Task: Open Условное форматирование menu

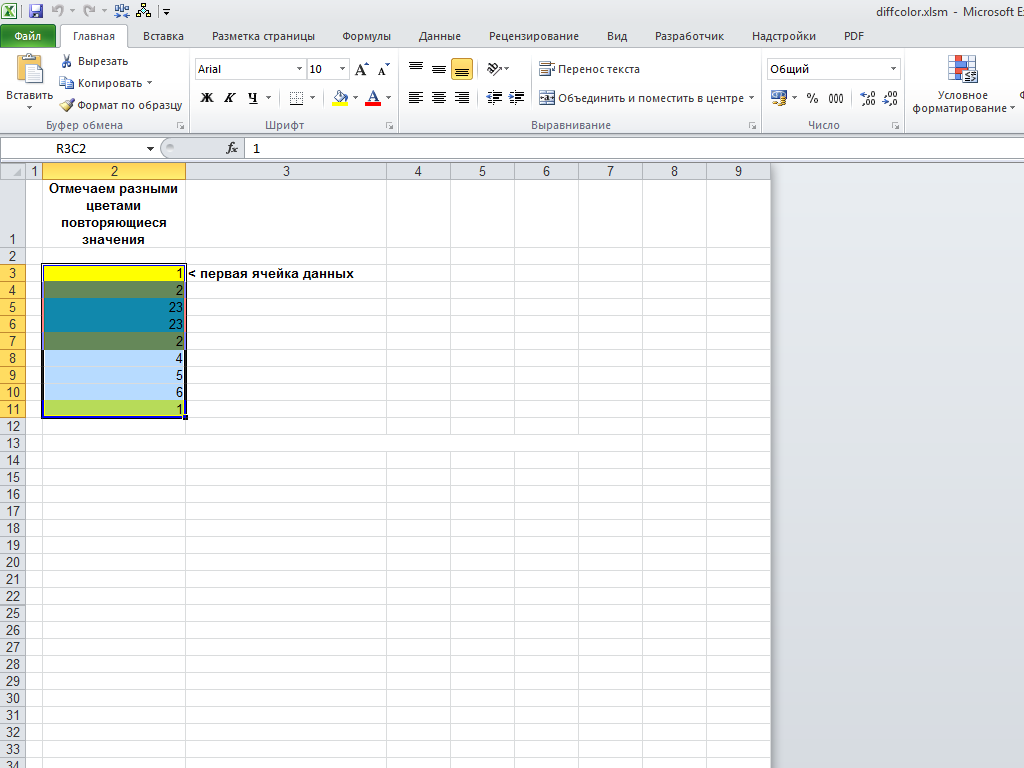Action: point(963,85)
